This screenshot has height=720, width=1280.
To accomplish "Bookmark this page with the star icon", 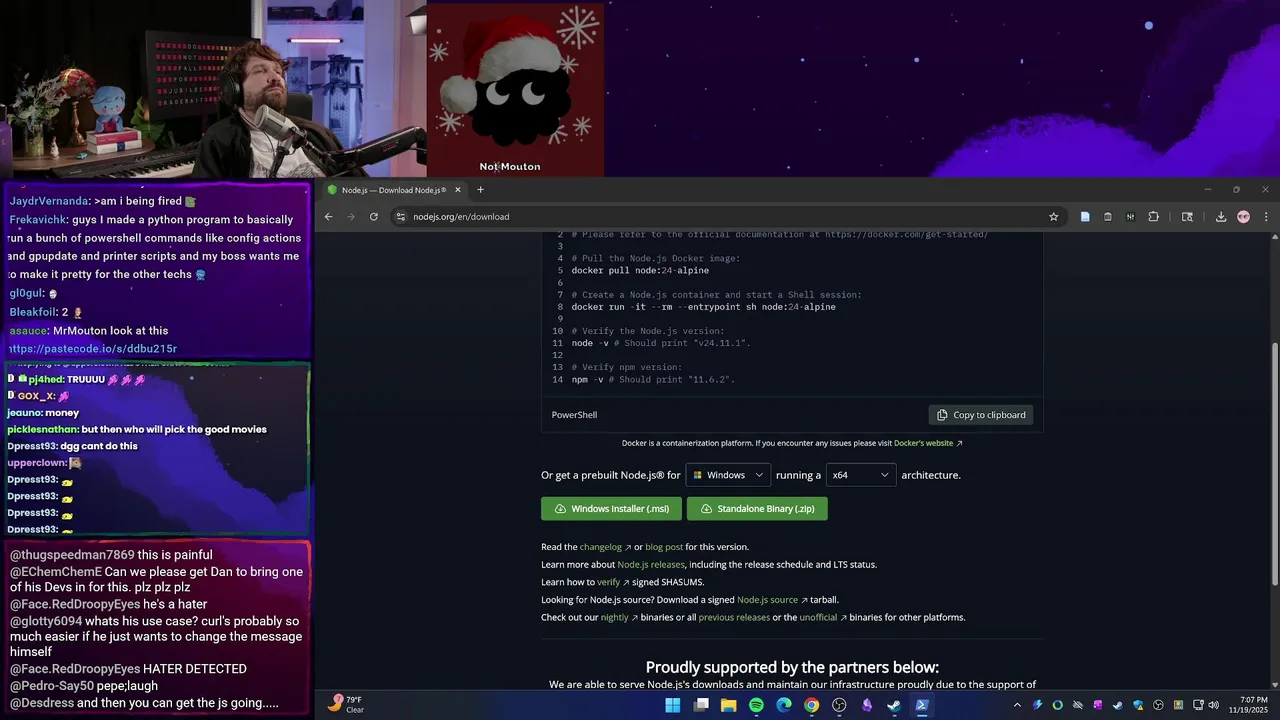I will point(1053,216).
